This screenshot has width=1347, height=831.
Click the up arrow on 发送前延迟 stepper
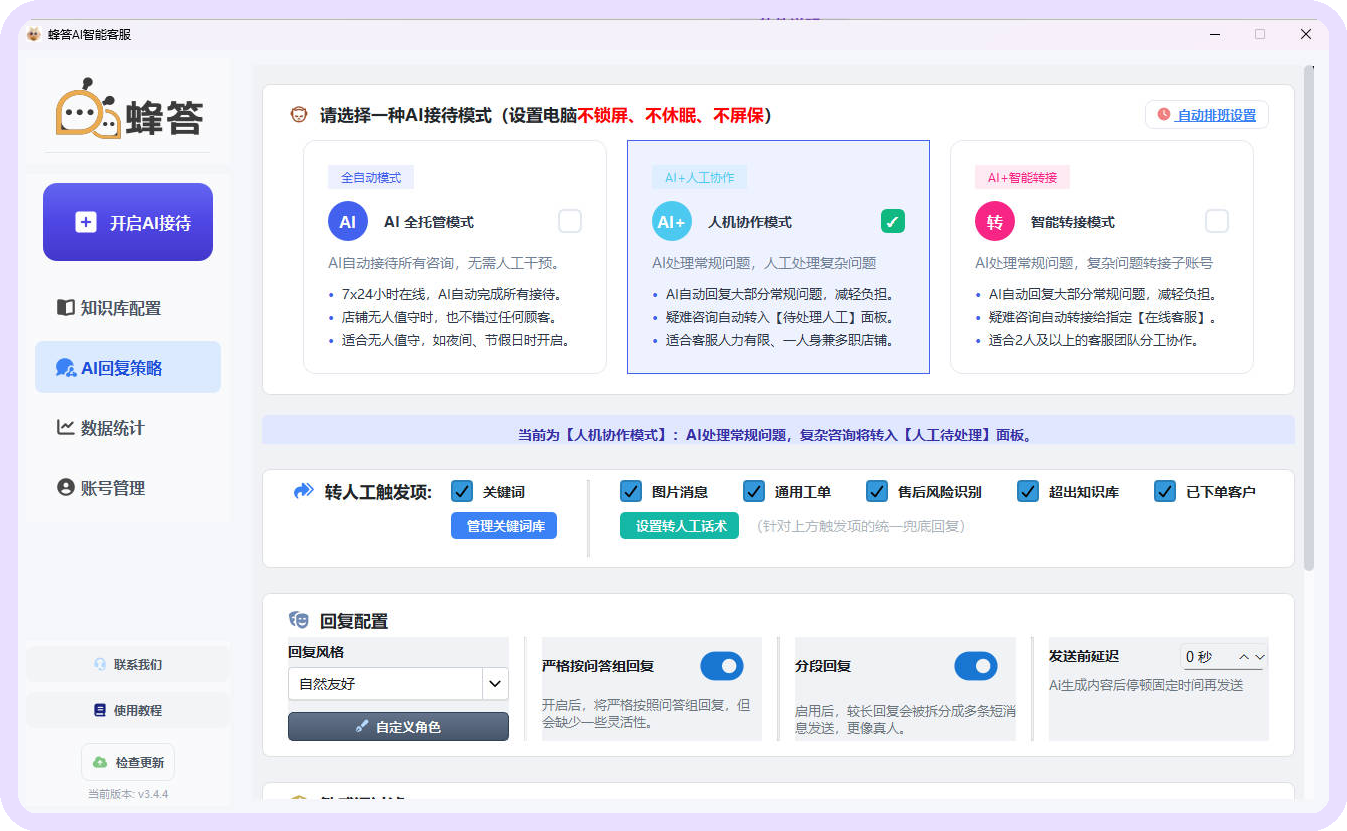(1244, 657)
